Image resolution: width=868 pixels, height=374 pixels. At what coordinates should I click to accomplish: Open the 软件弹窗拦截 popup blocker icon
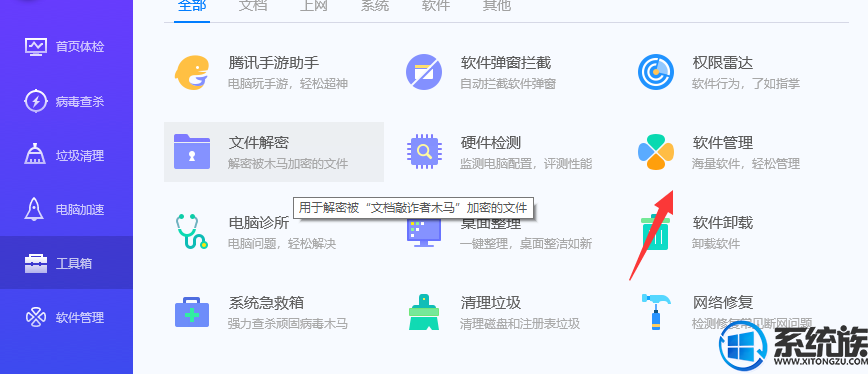pyautogui.click(x=424, y=72)
